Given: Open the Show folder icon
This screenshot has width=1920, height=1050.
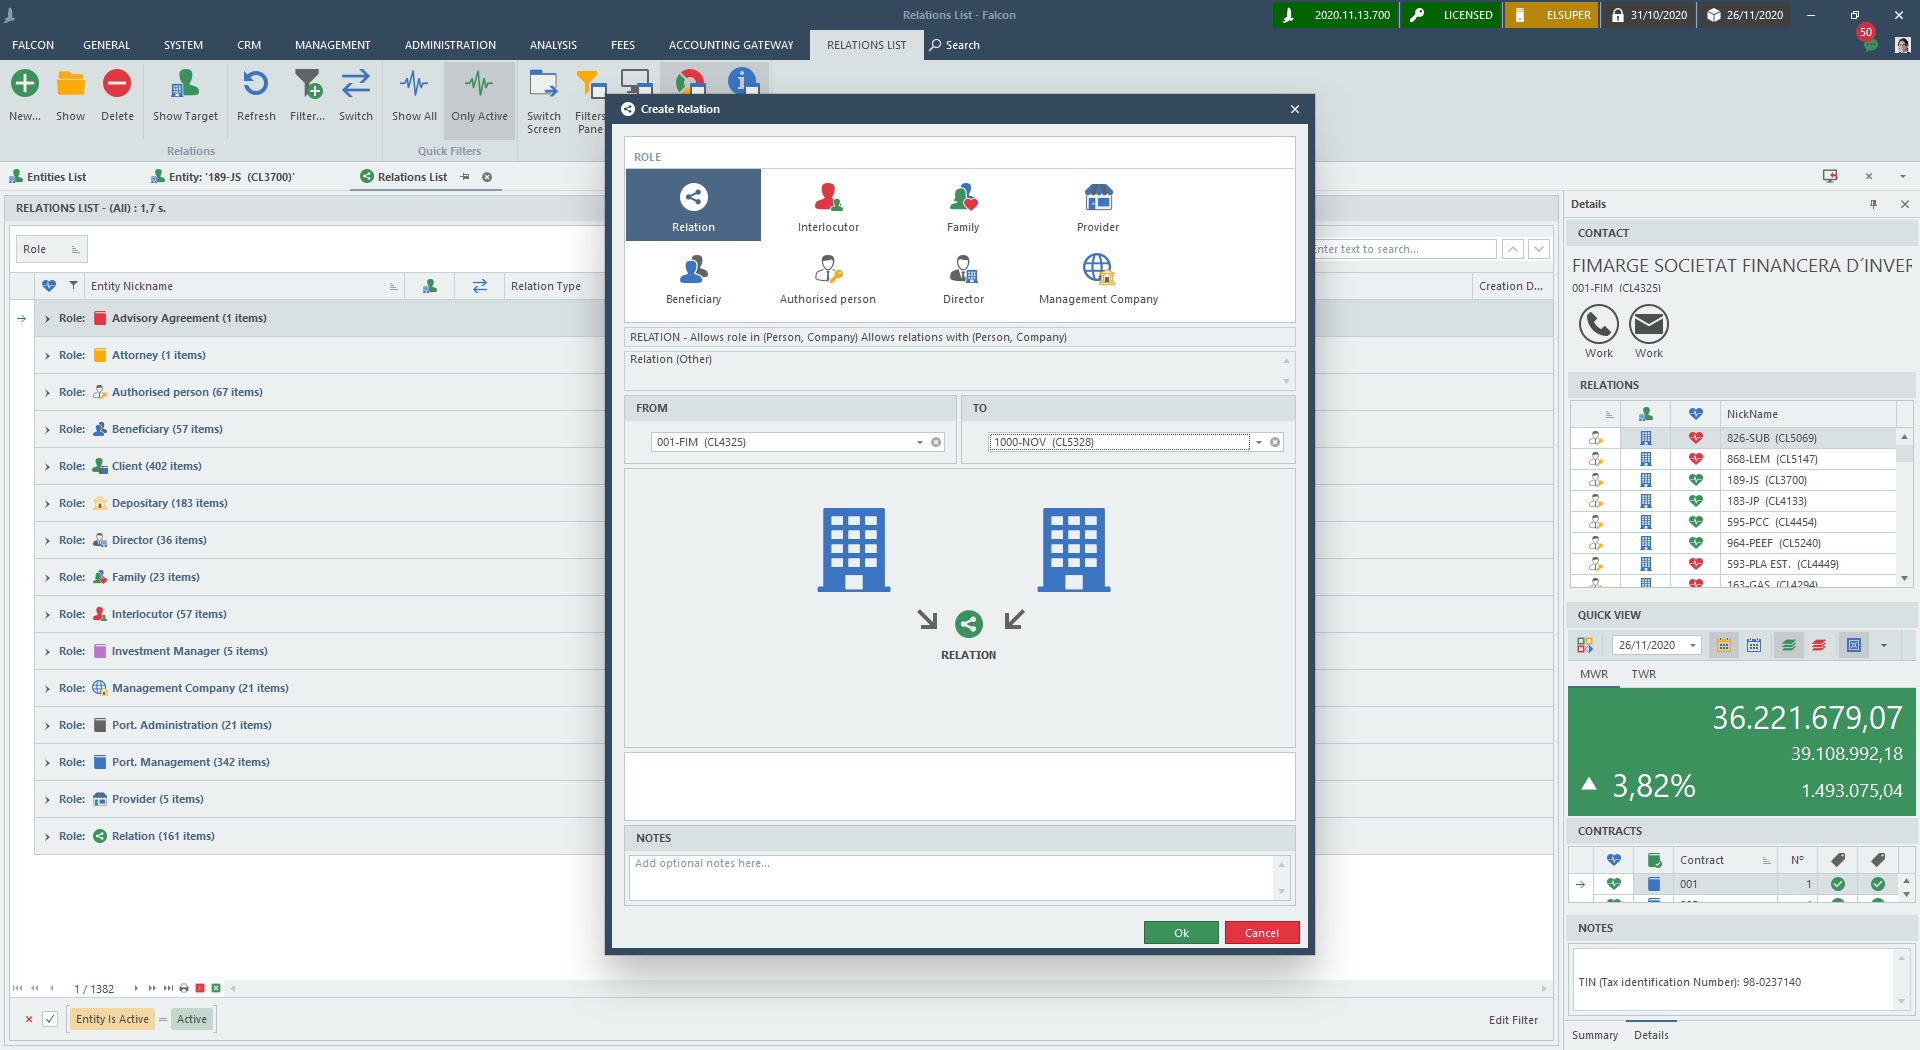Looking at the screenshot, I should click(x=70, y=83).
